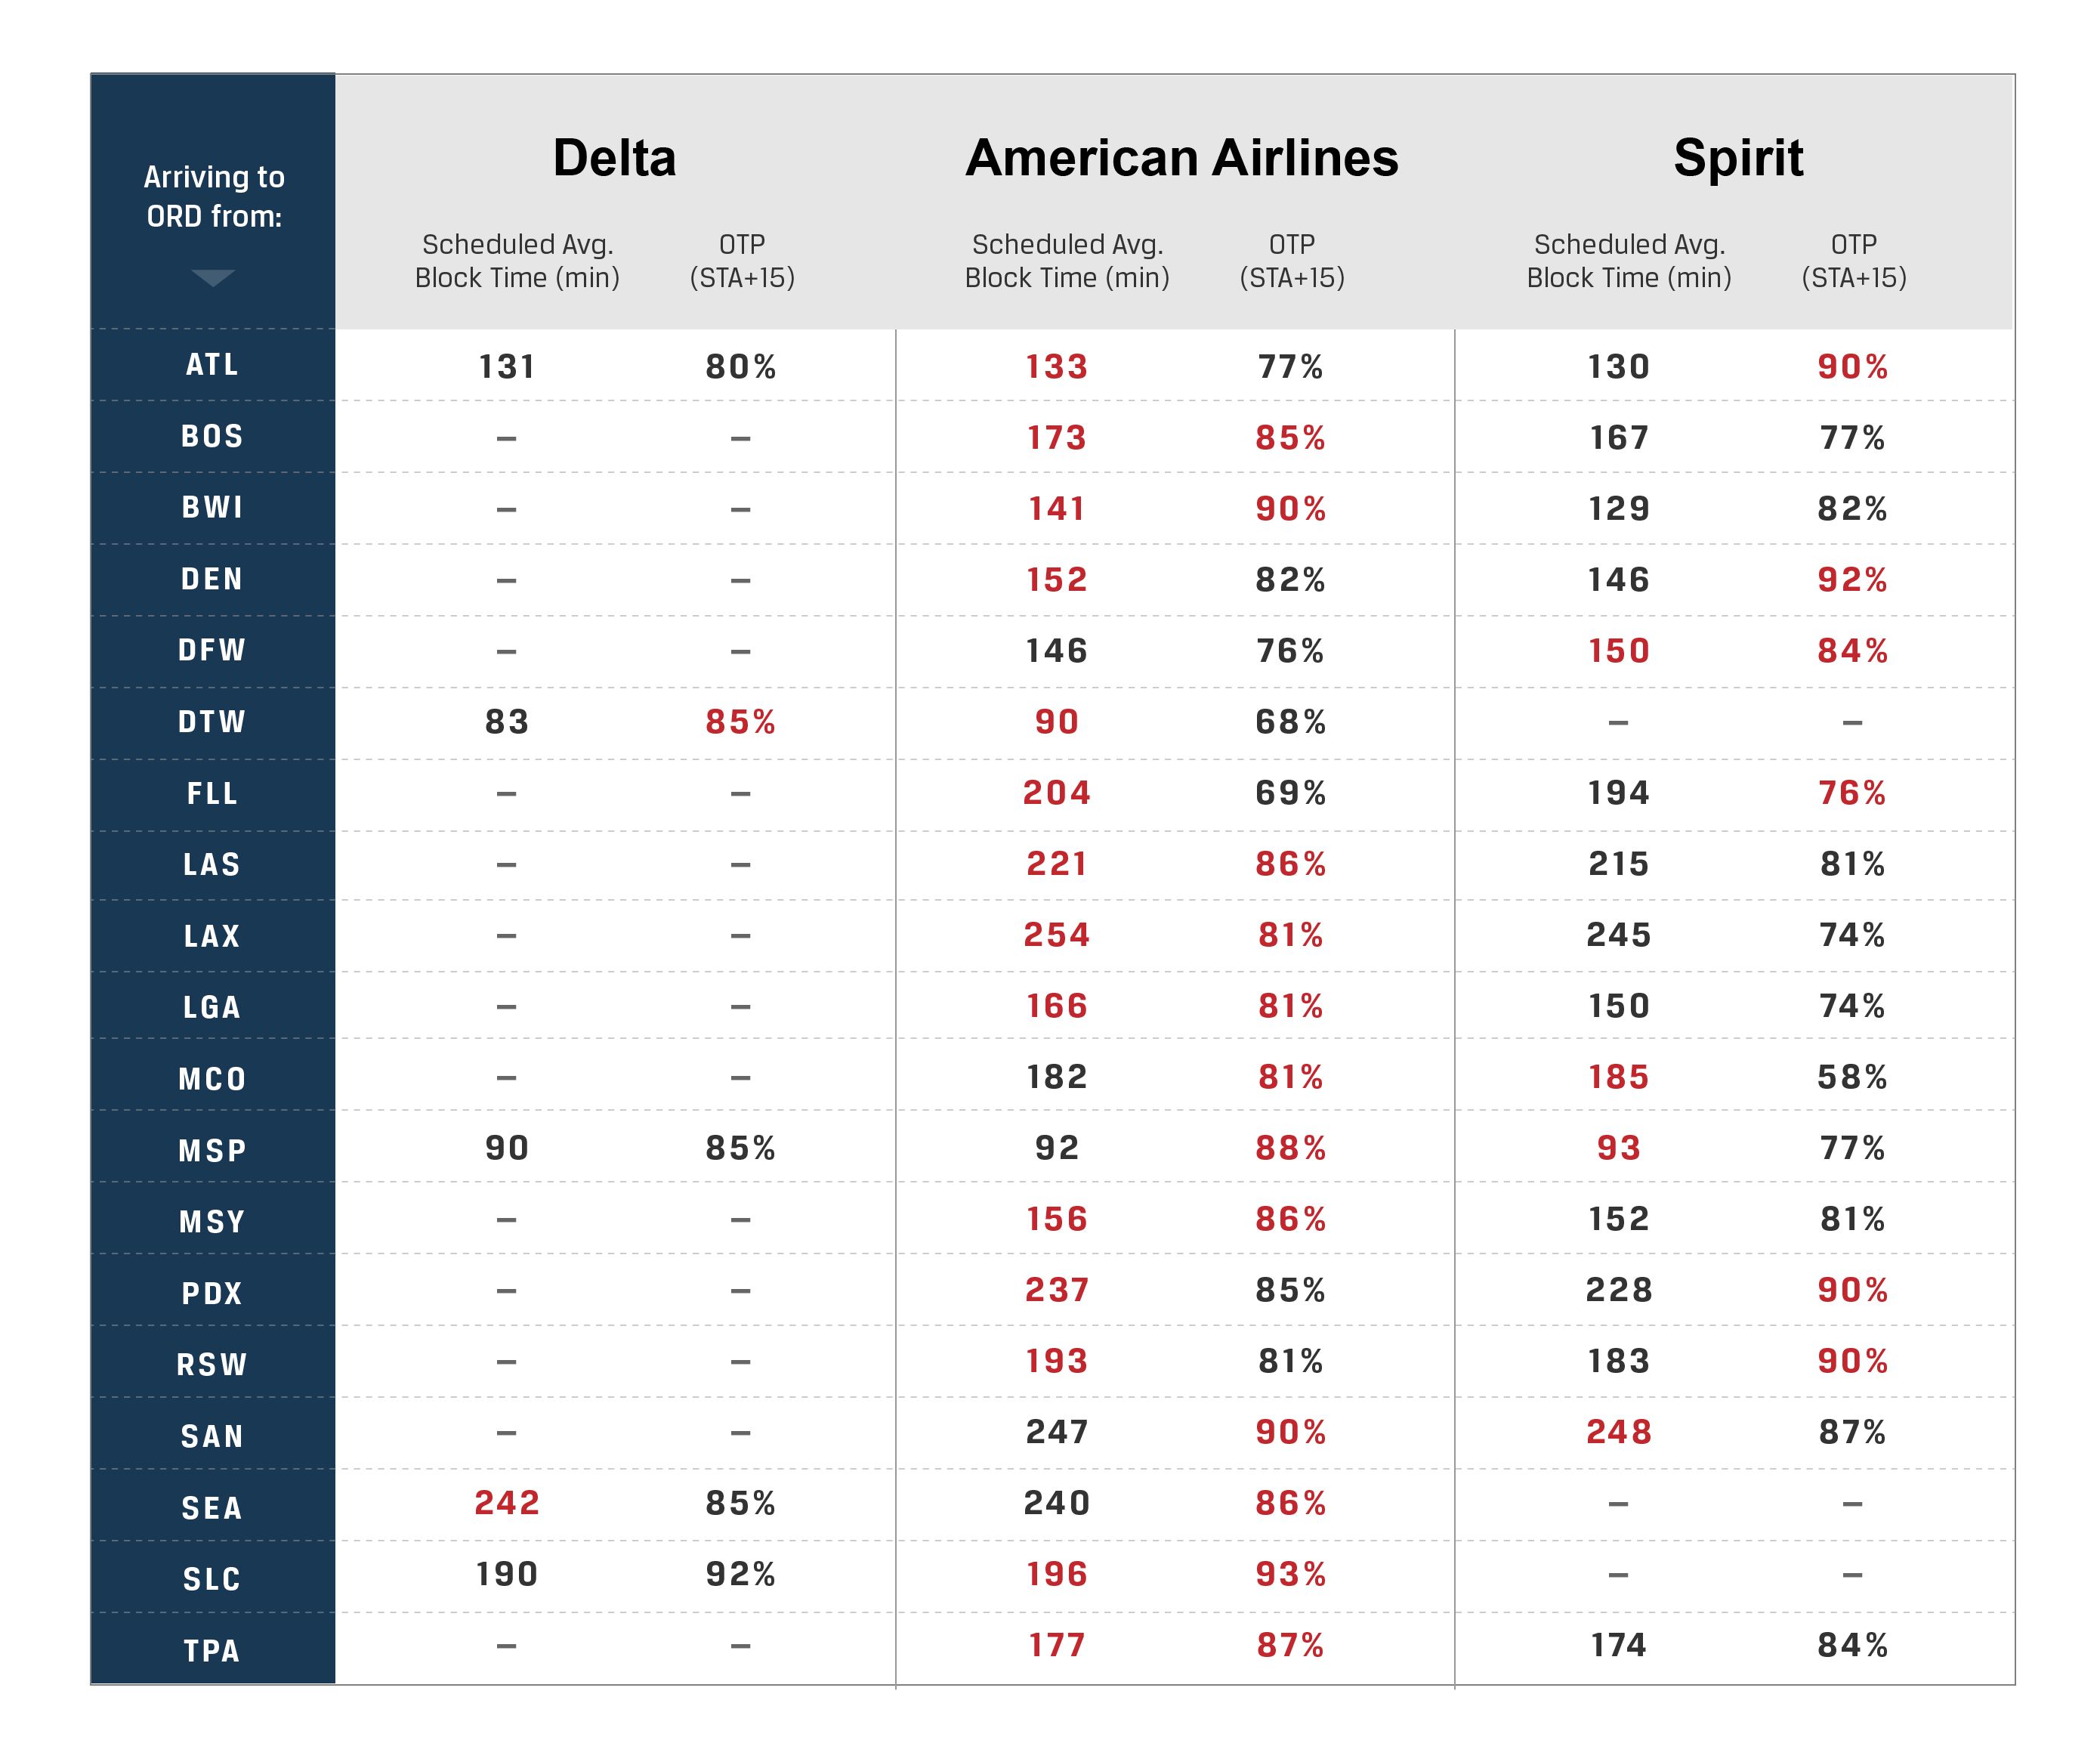Click Spirit's 92% OTP for DEN
Screen dimensions: 2100x1762
pyautogui.click(x=1852, y=580)
